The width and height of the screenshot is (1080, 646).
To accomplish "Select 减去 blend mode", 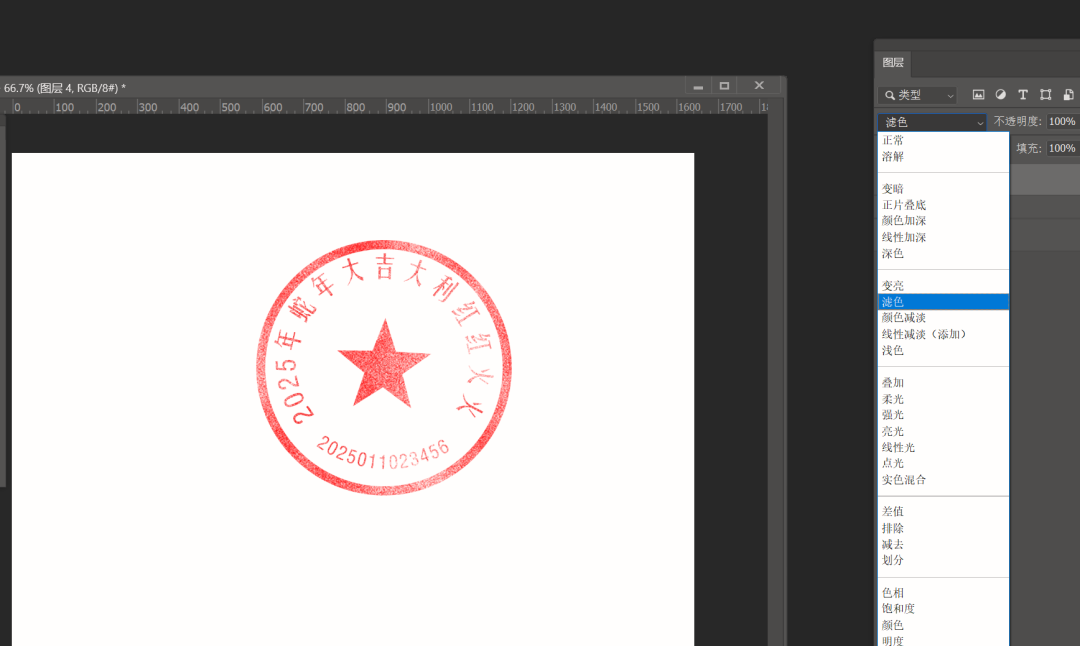I will click(943, 544).
